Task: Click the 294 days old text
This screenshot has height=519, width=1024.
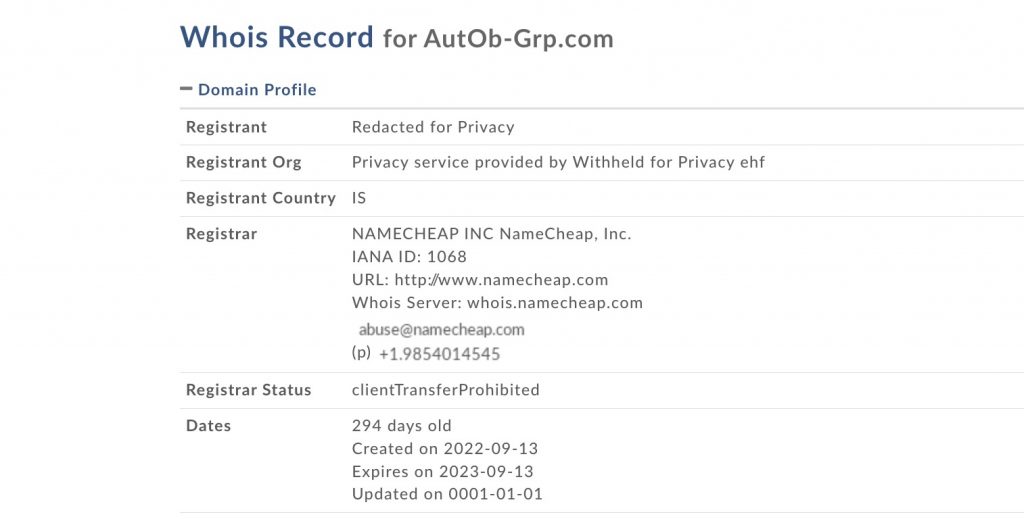Action: point(401,426)
